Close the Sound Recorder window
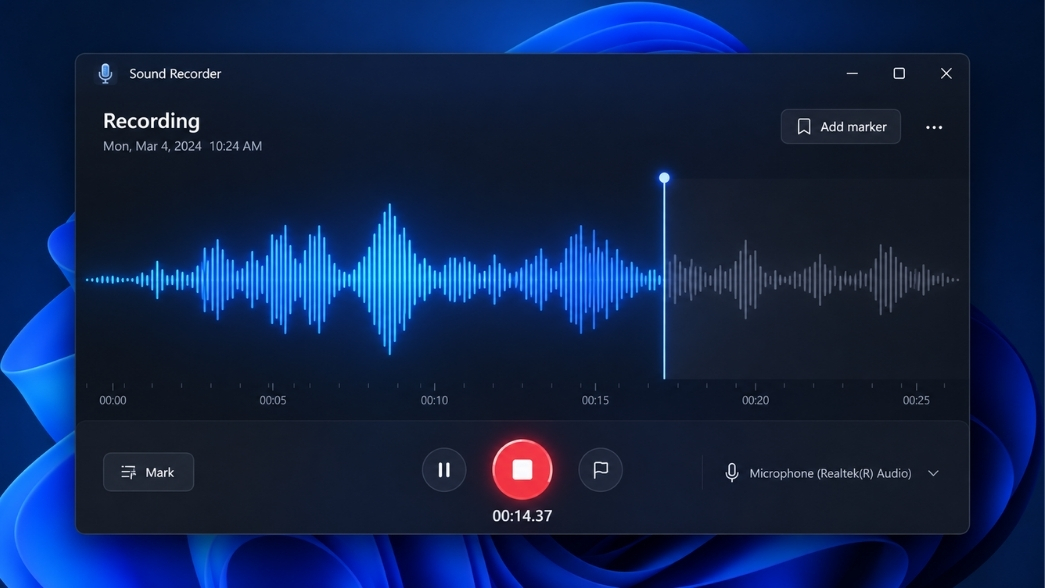This screenshot has height=588, width=1045. (946, 73)
